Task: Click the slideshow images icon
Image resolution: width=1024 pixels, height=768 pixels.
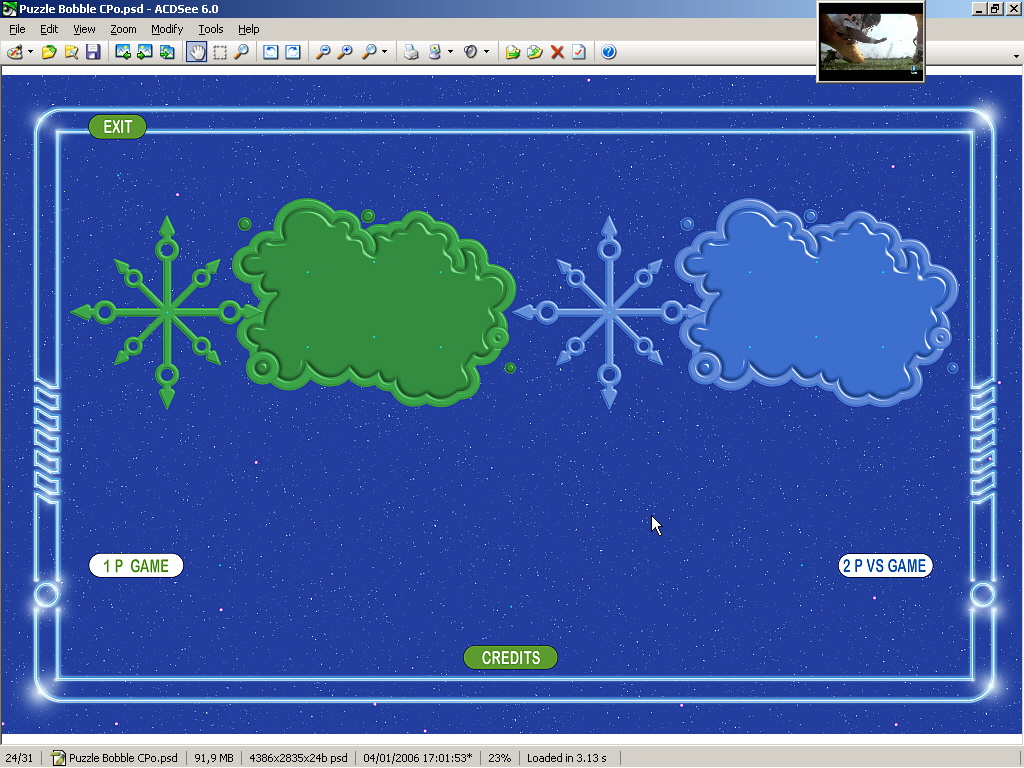Action: [x=167, y=52]
